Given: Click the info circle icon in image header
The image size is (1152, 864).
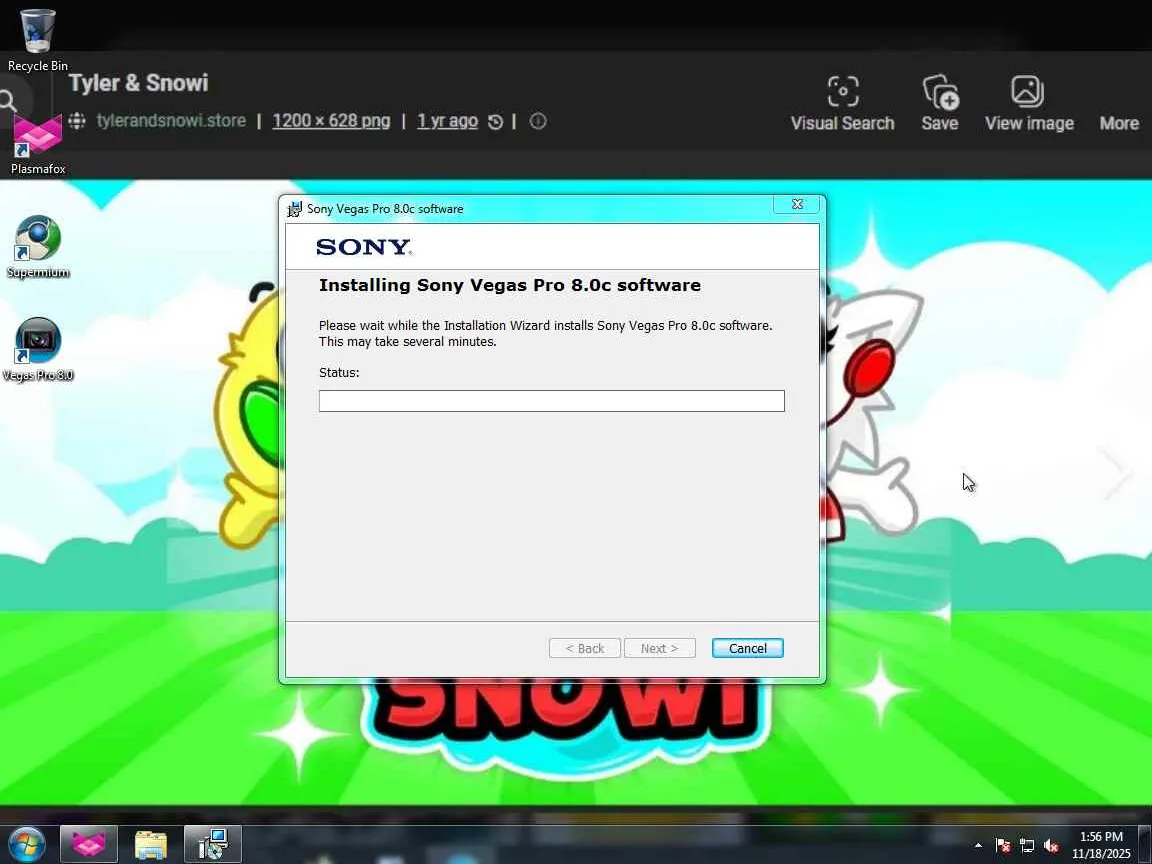Looking at the screenshot, I should [538, 121].
